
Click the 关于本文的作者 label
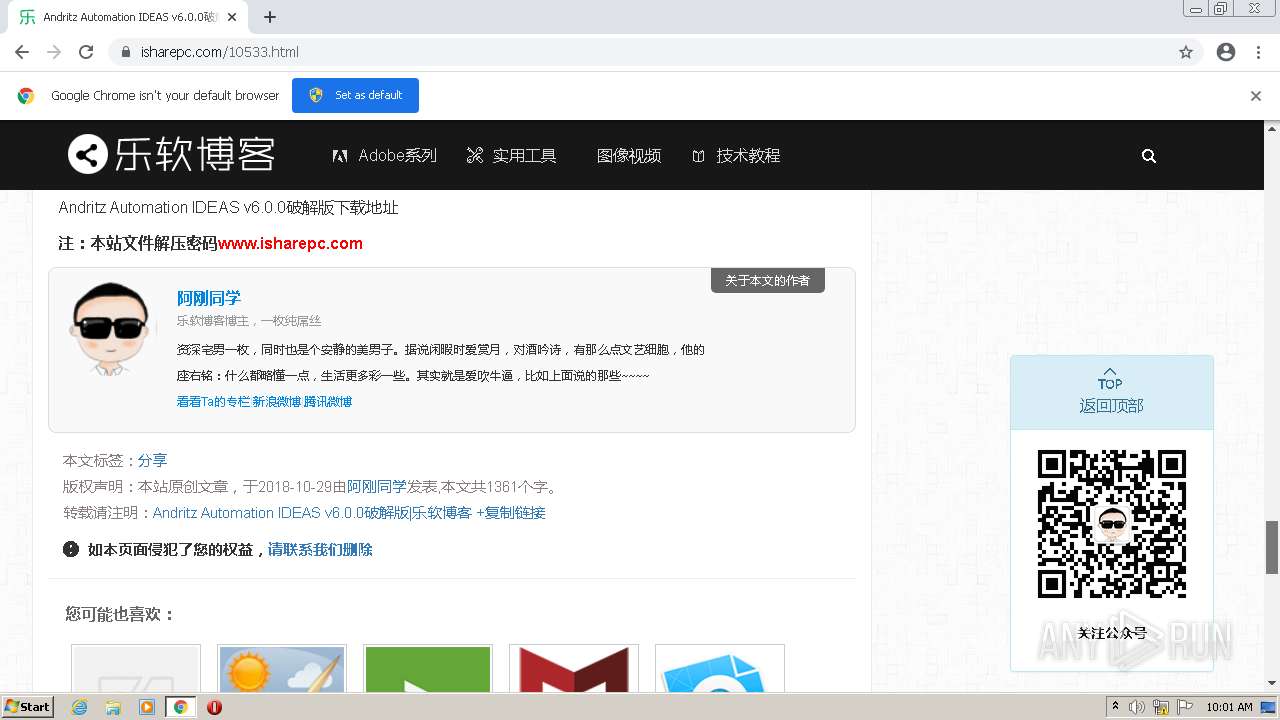tap(768, 280)
